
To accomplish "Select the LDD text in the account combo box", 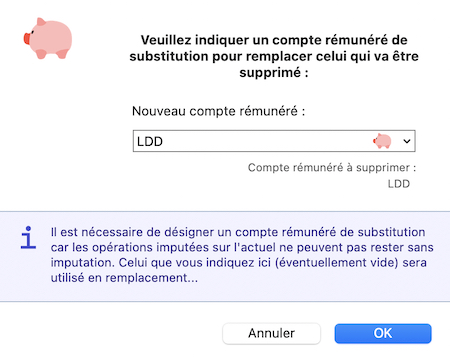I will (150, 142).
